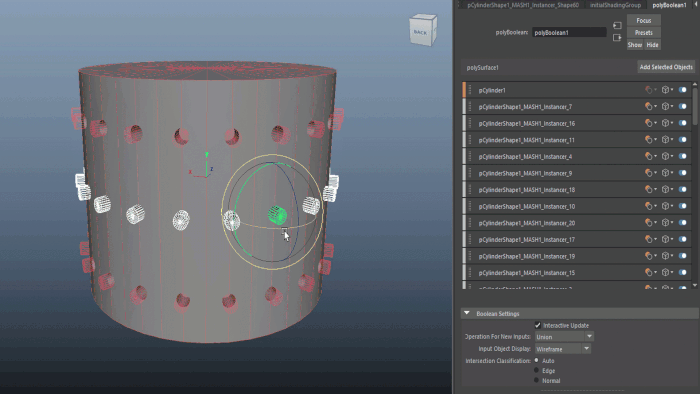Select the Edge intersection classification radio
Screen dimensions: 700x394
coord(537,370)
